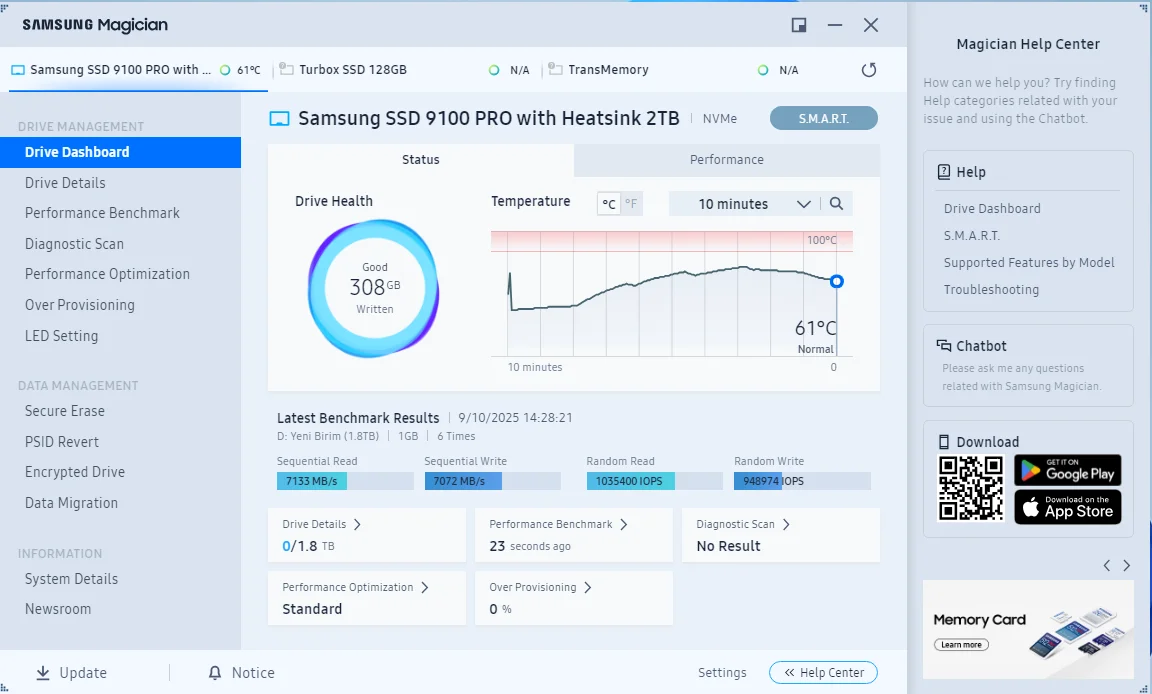Click the App Store badge
Viewport: 1152px width, 694px height.
1068,507
